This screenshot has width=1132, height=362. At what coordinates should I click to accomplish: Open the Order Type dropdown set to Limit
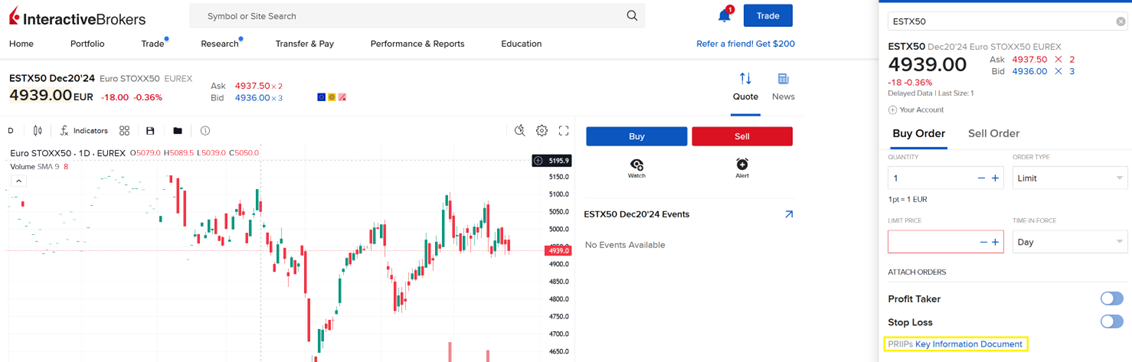coord(1069,178)
